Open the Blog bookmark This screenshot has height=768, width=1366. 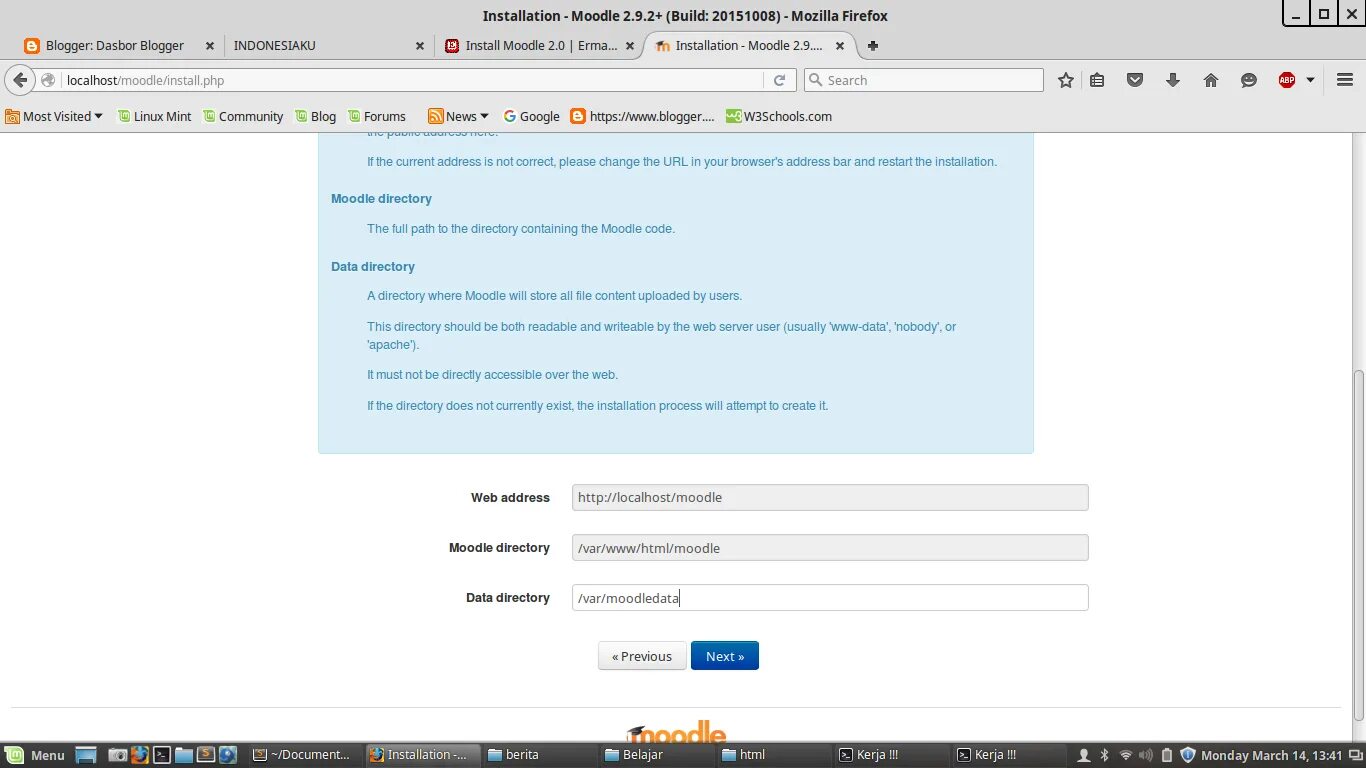coord(315,116)
